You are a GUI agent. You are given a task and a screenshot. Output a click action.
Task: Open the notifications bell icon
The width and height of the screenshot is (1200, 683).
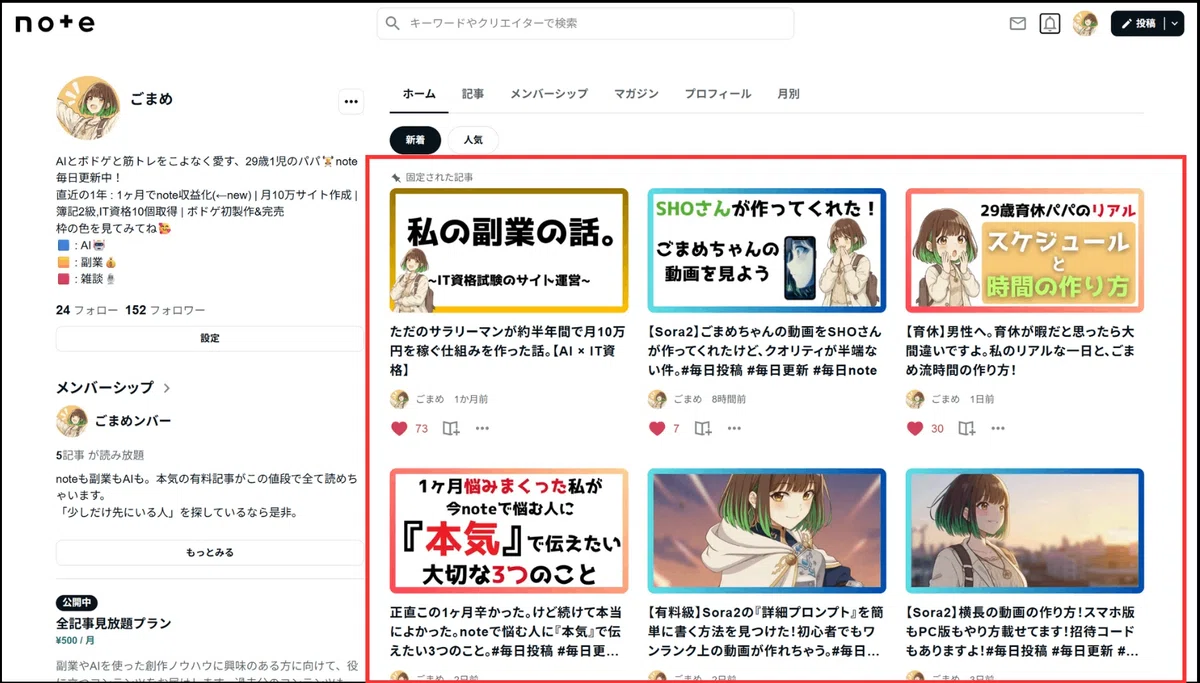click(1050, 24)
